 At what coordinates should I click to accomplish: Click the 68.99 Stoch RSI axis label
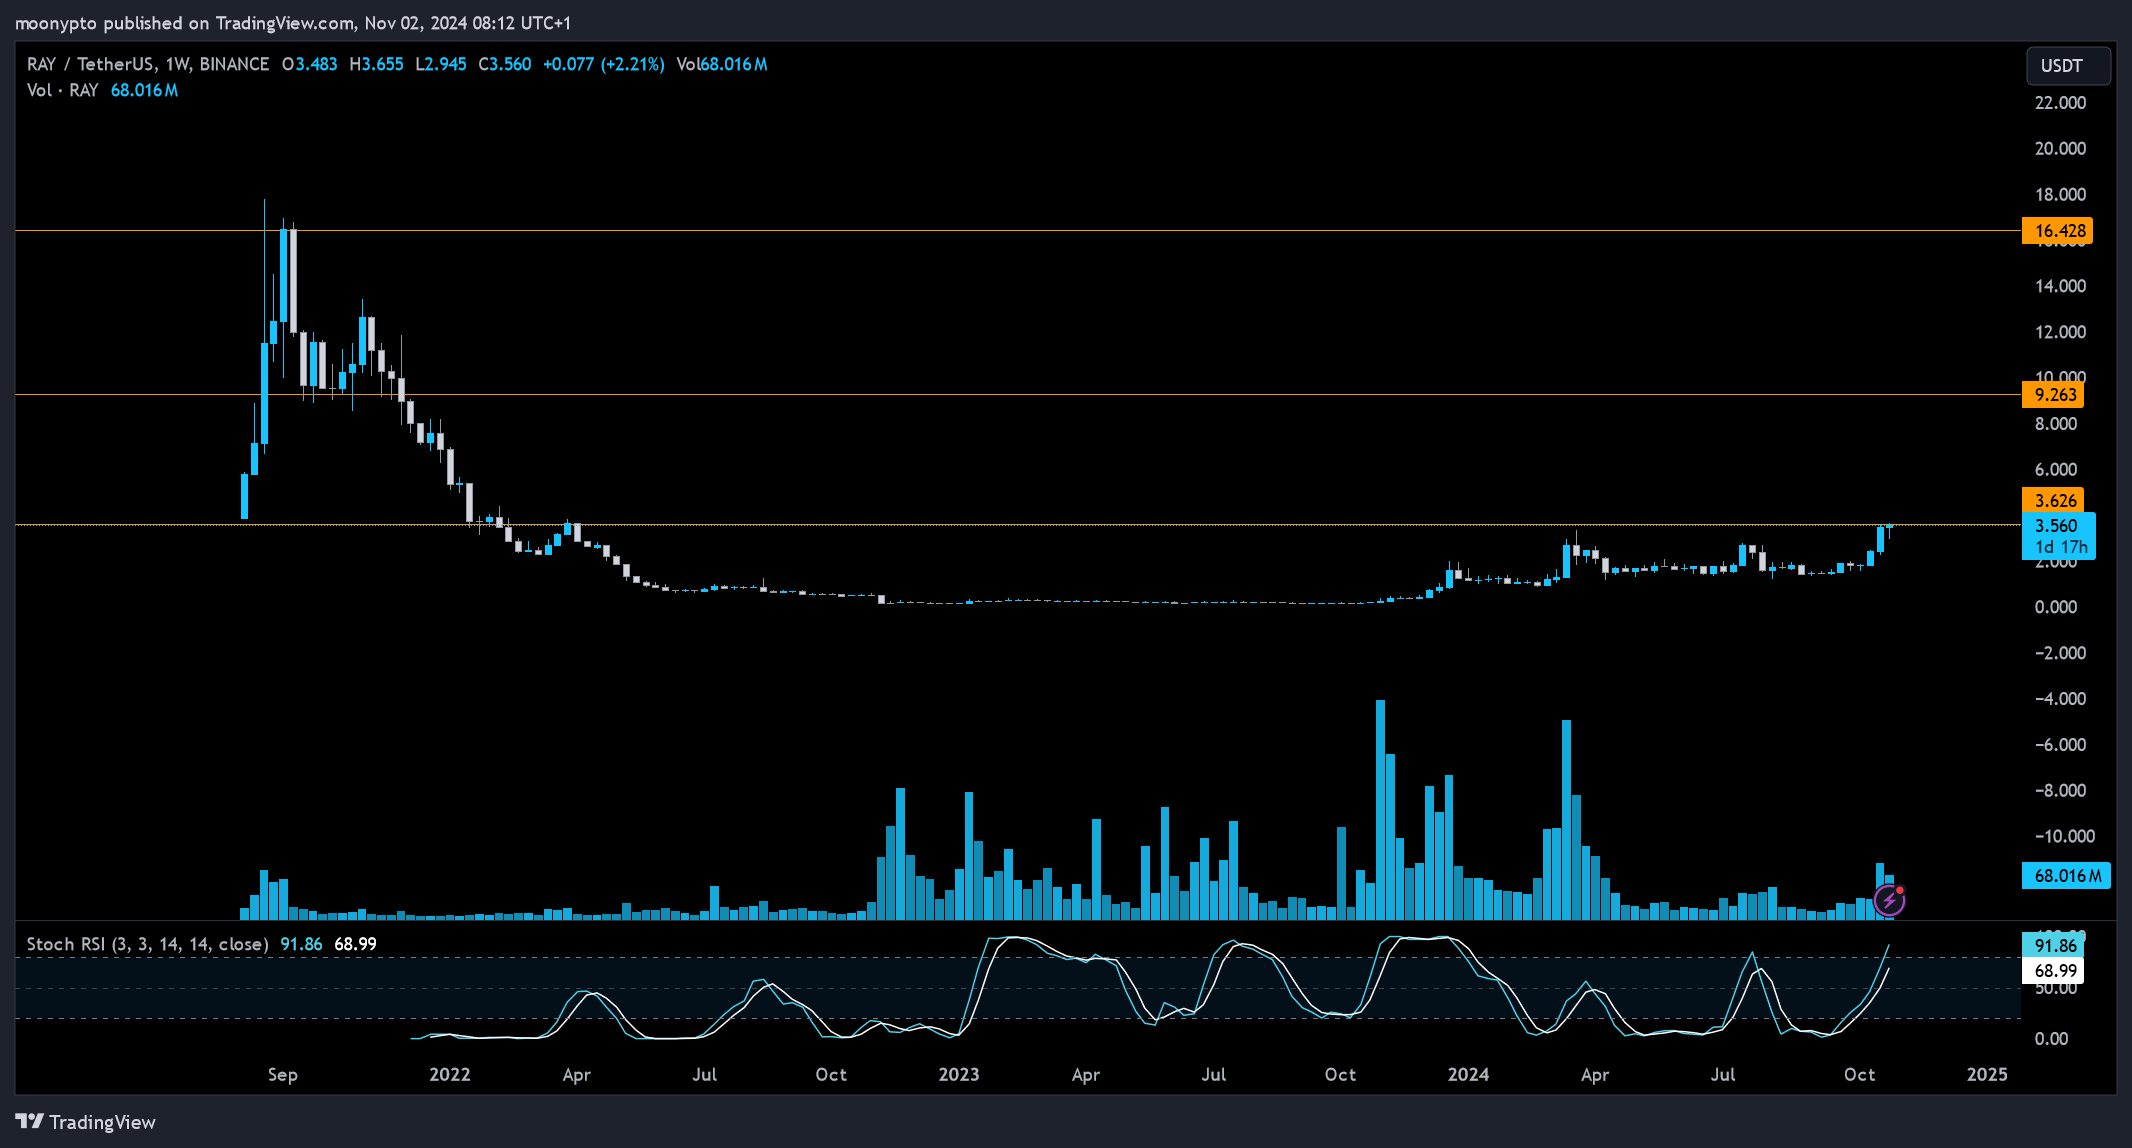tap(2054, 970)
